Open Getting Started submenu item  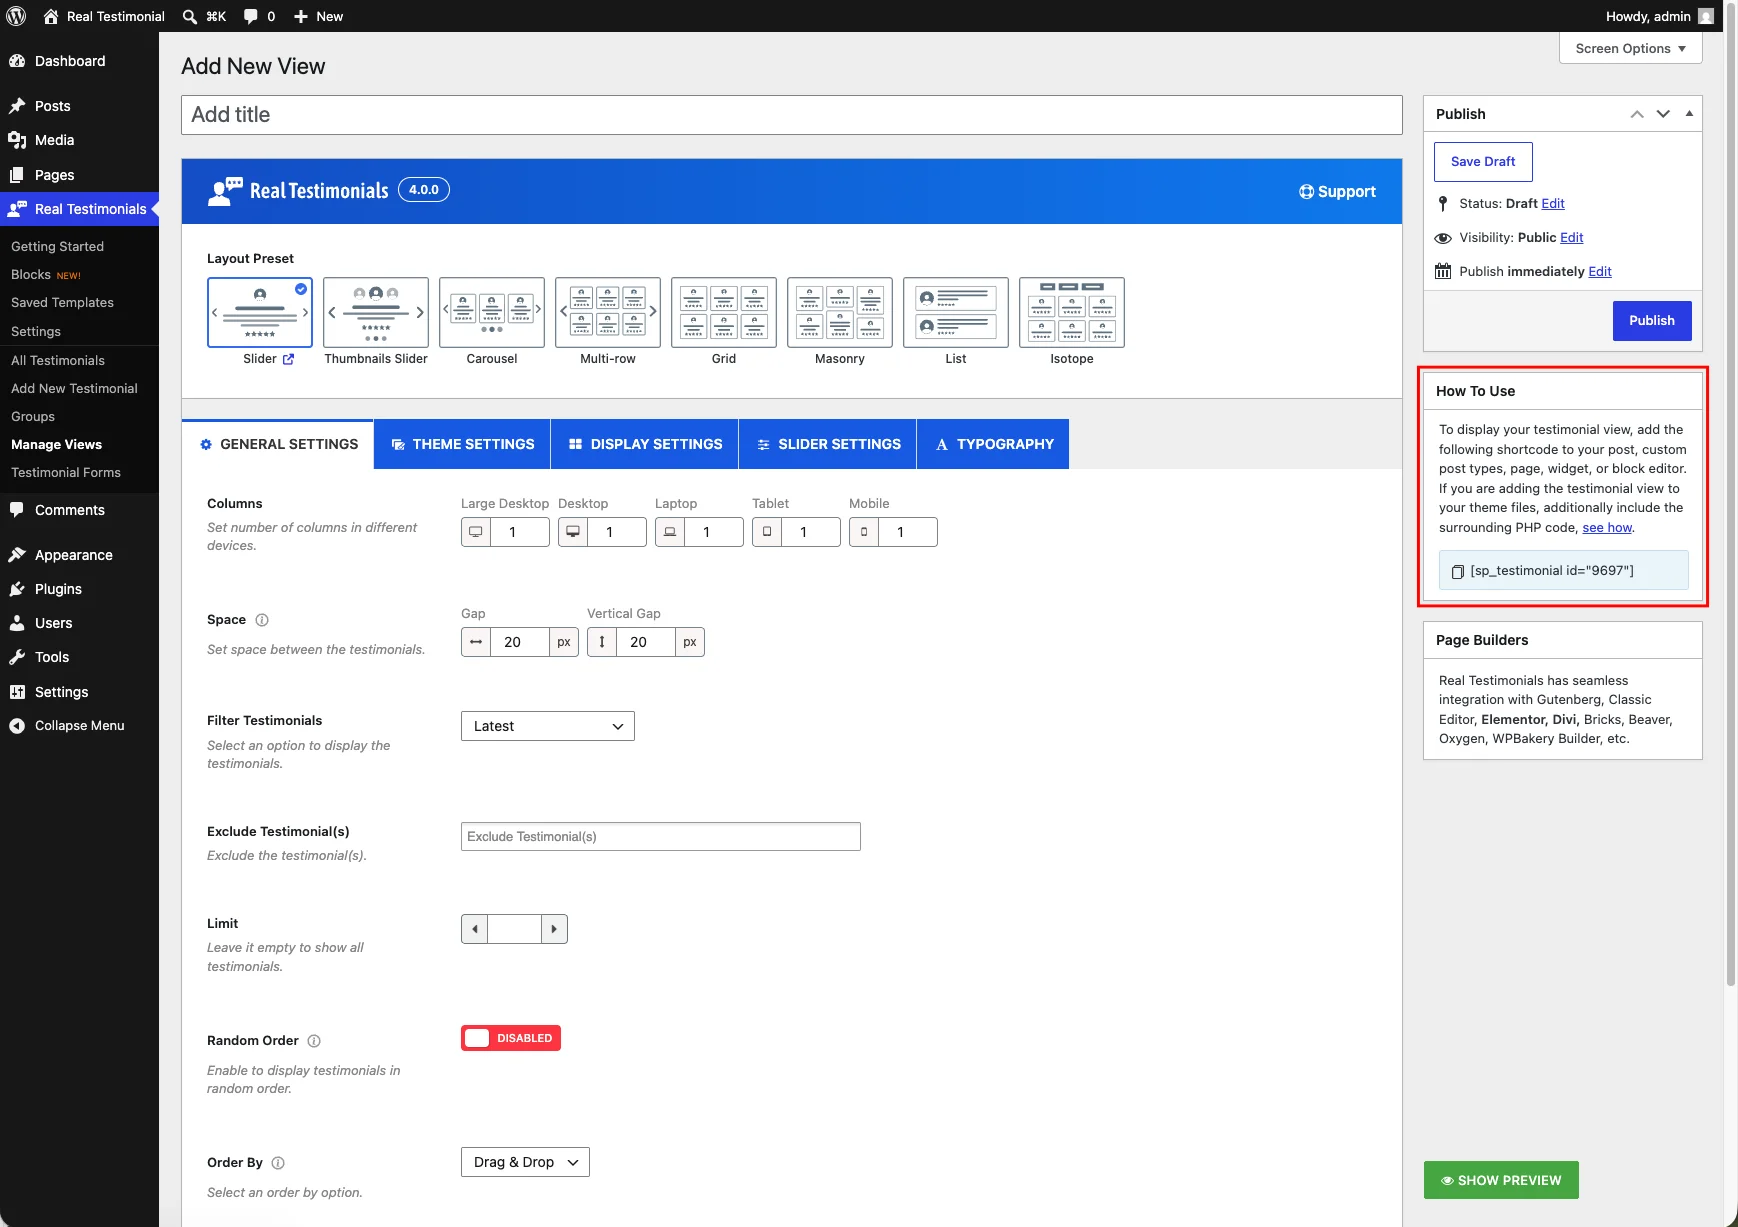pyautogui.click(x=57, y=247)
